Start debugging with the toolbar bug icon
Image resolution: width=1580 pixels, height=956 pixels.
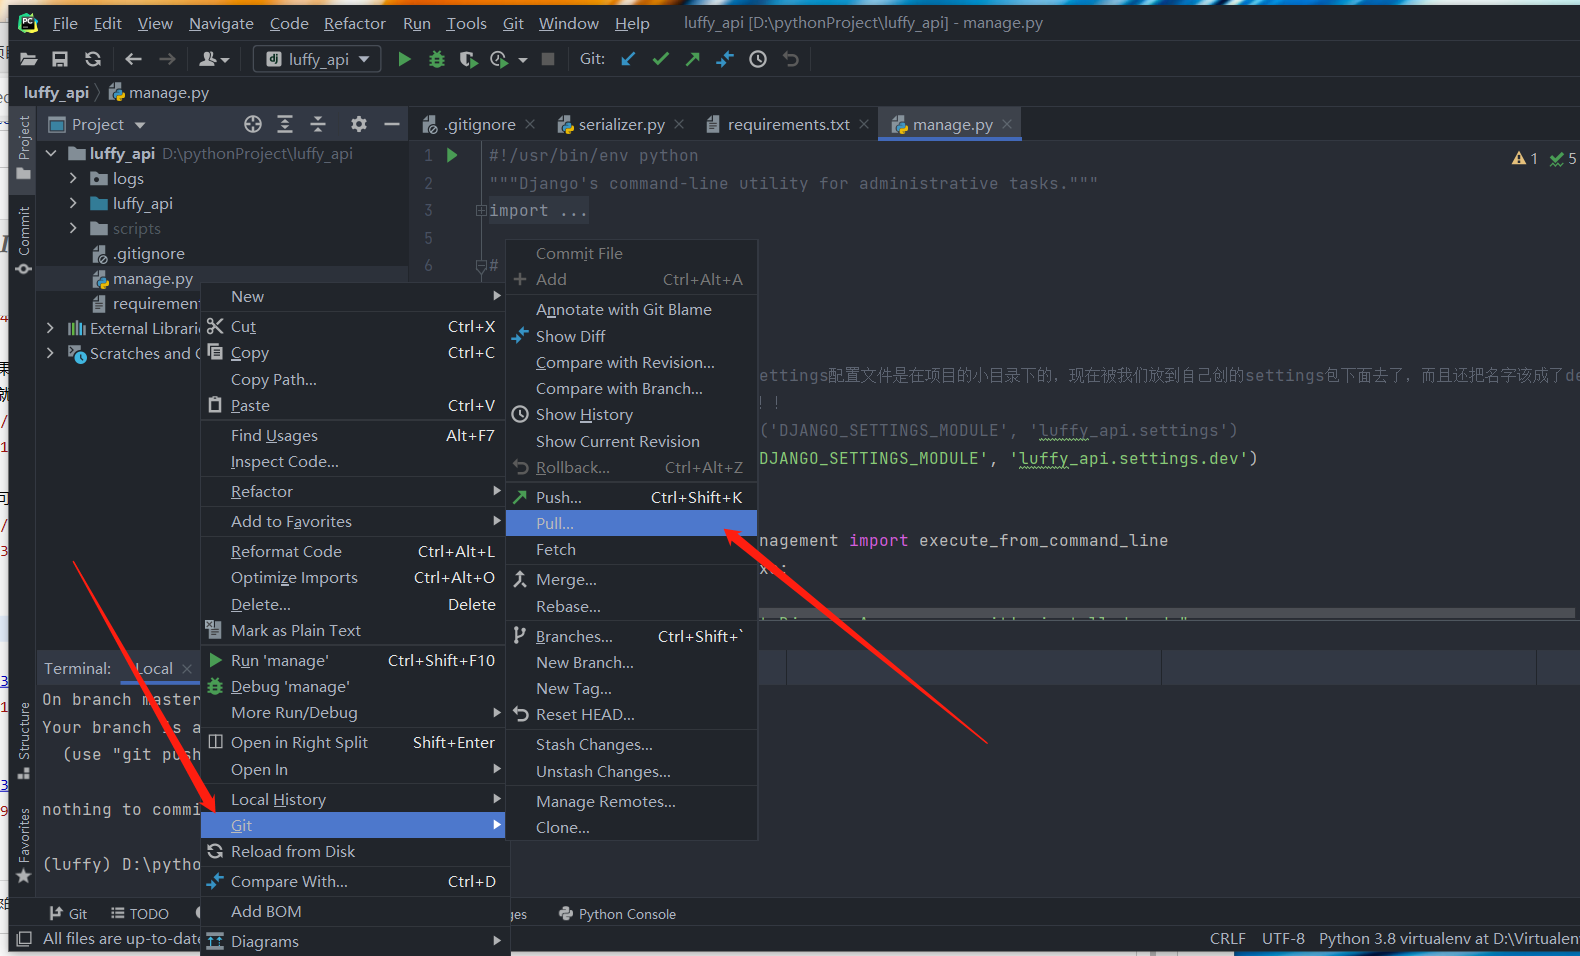tap(437, 60)
